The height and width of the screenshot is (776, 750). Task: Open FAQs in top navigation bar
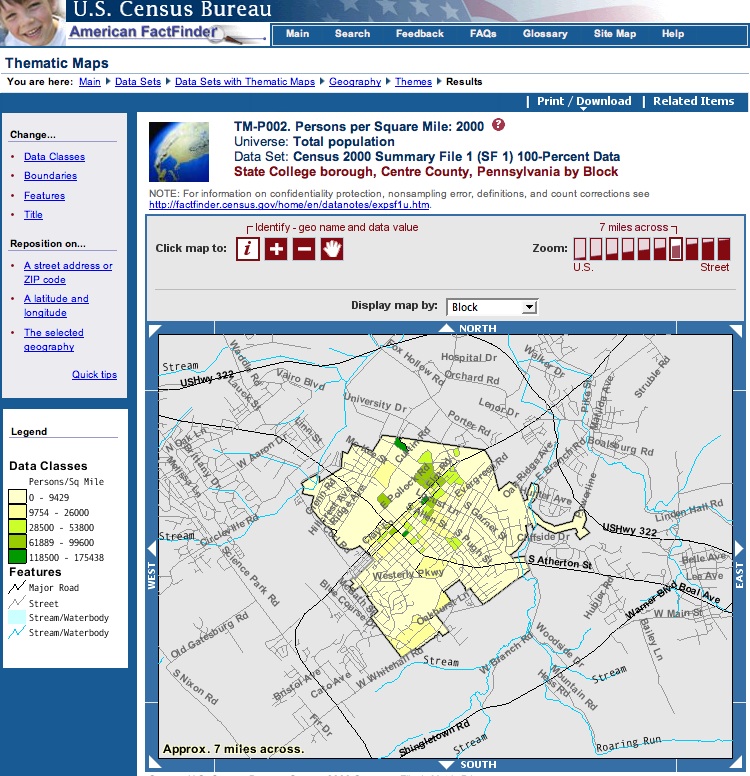click(x=483, y=34)
